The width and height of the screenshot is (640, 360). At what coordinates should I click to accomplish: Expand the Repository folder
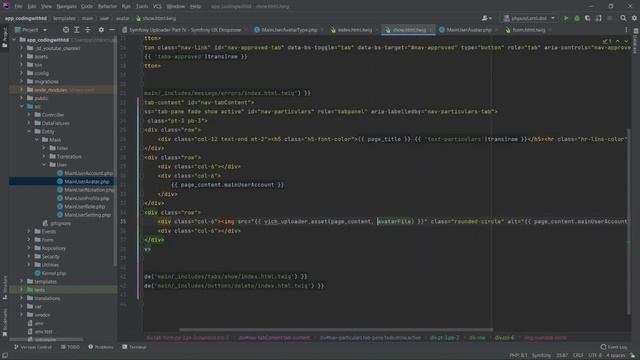(29, 248)
